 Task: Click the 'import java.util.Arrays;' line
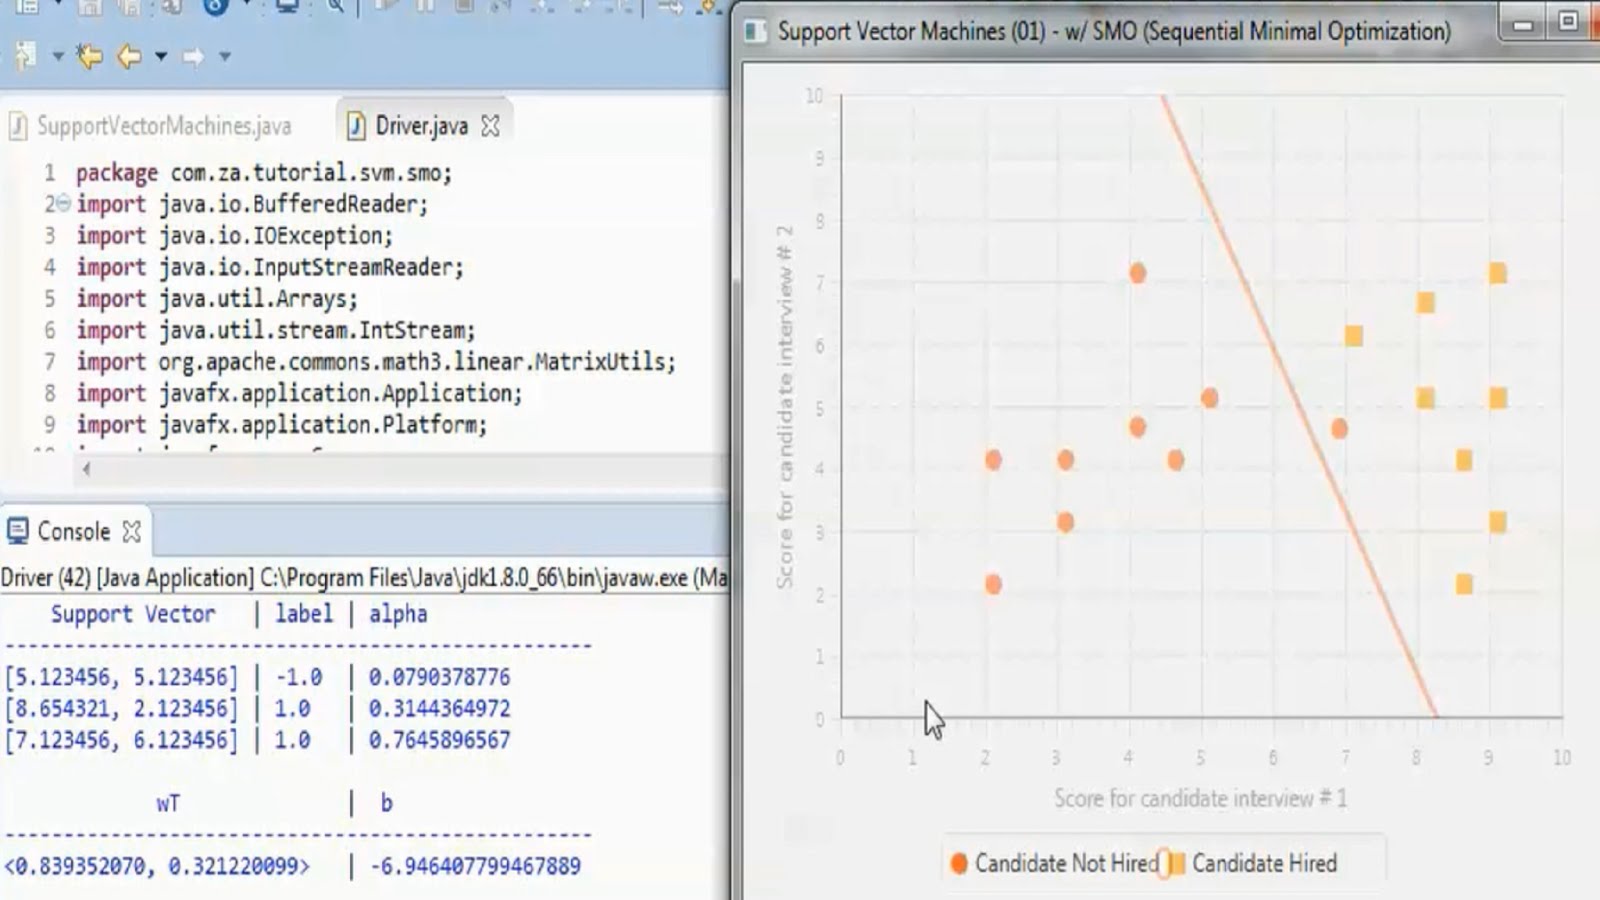click(217, 298)
